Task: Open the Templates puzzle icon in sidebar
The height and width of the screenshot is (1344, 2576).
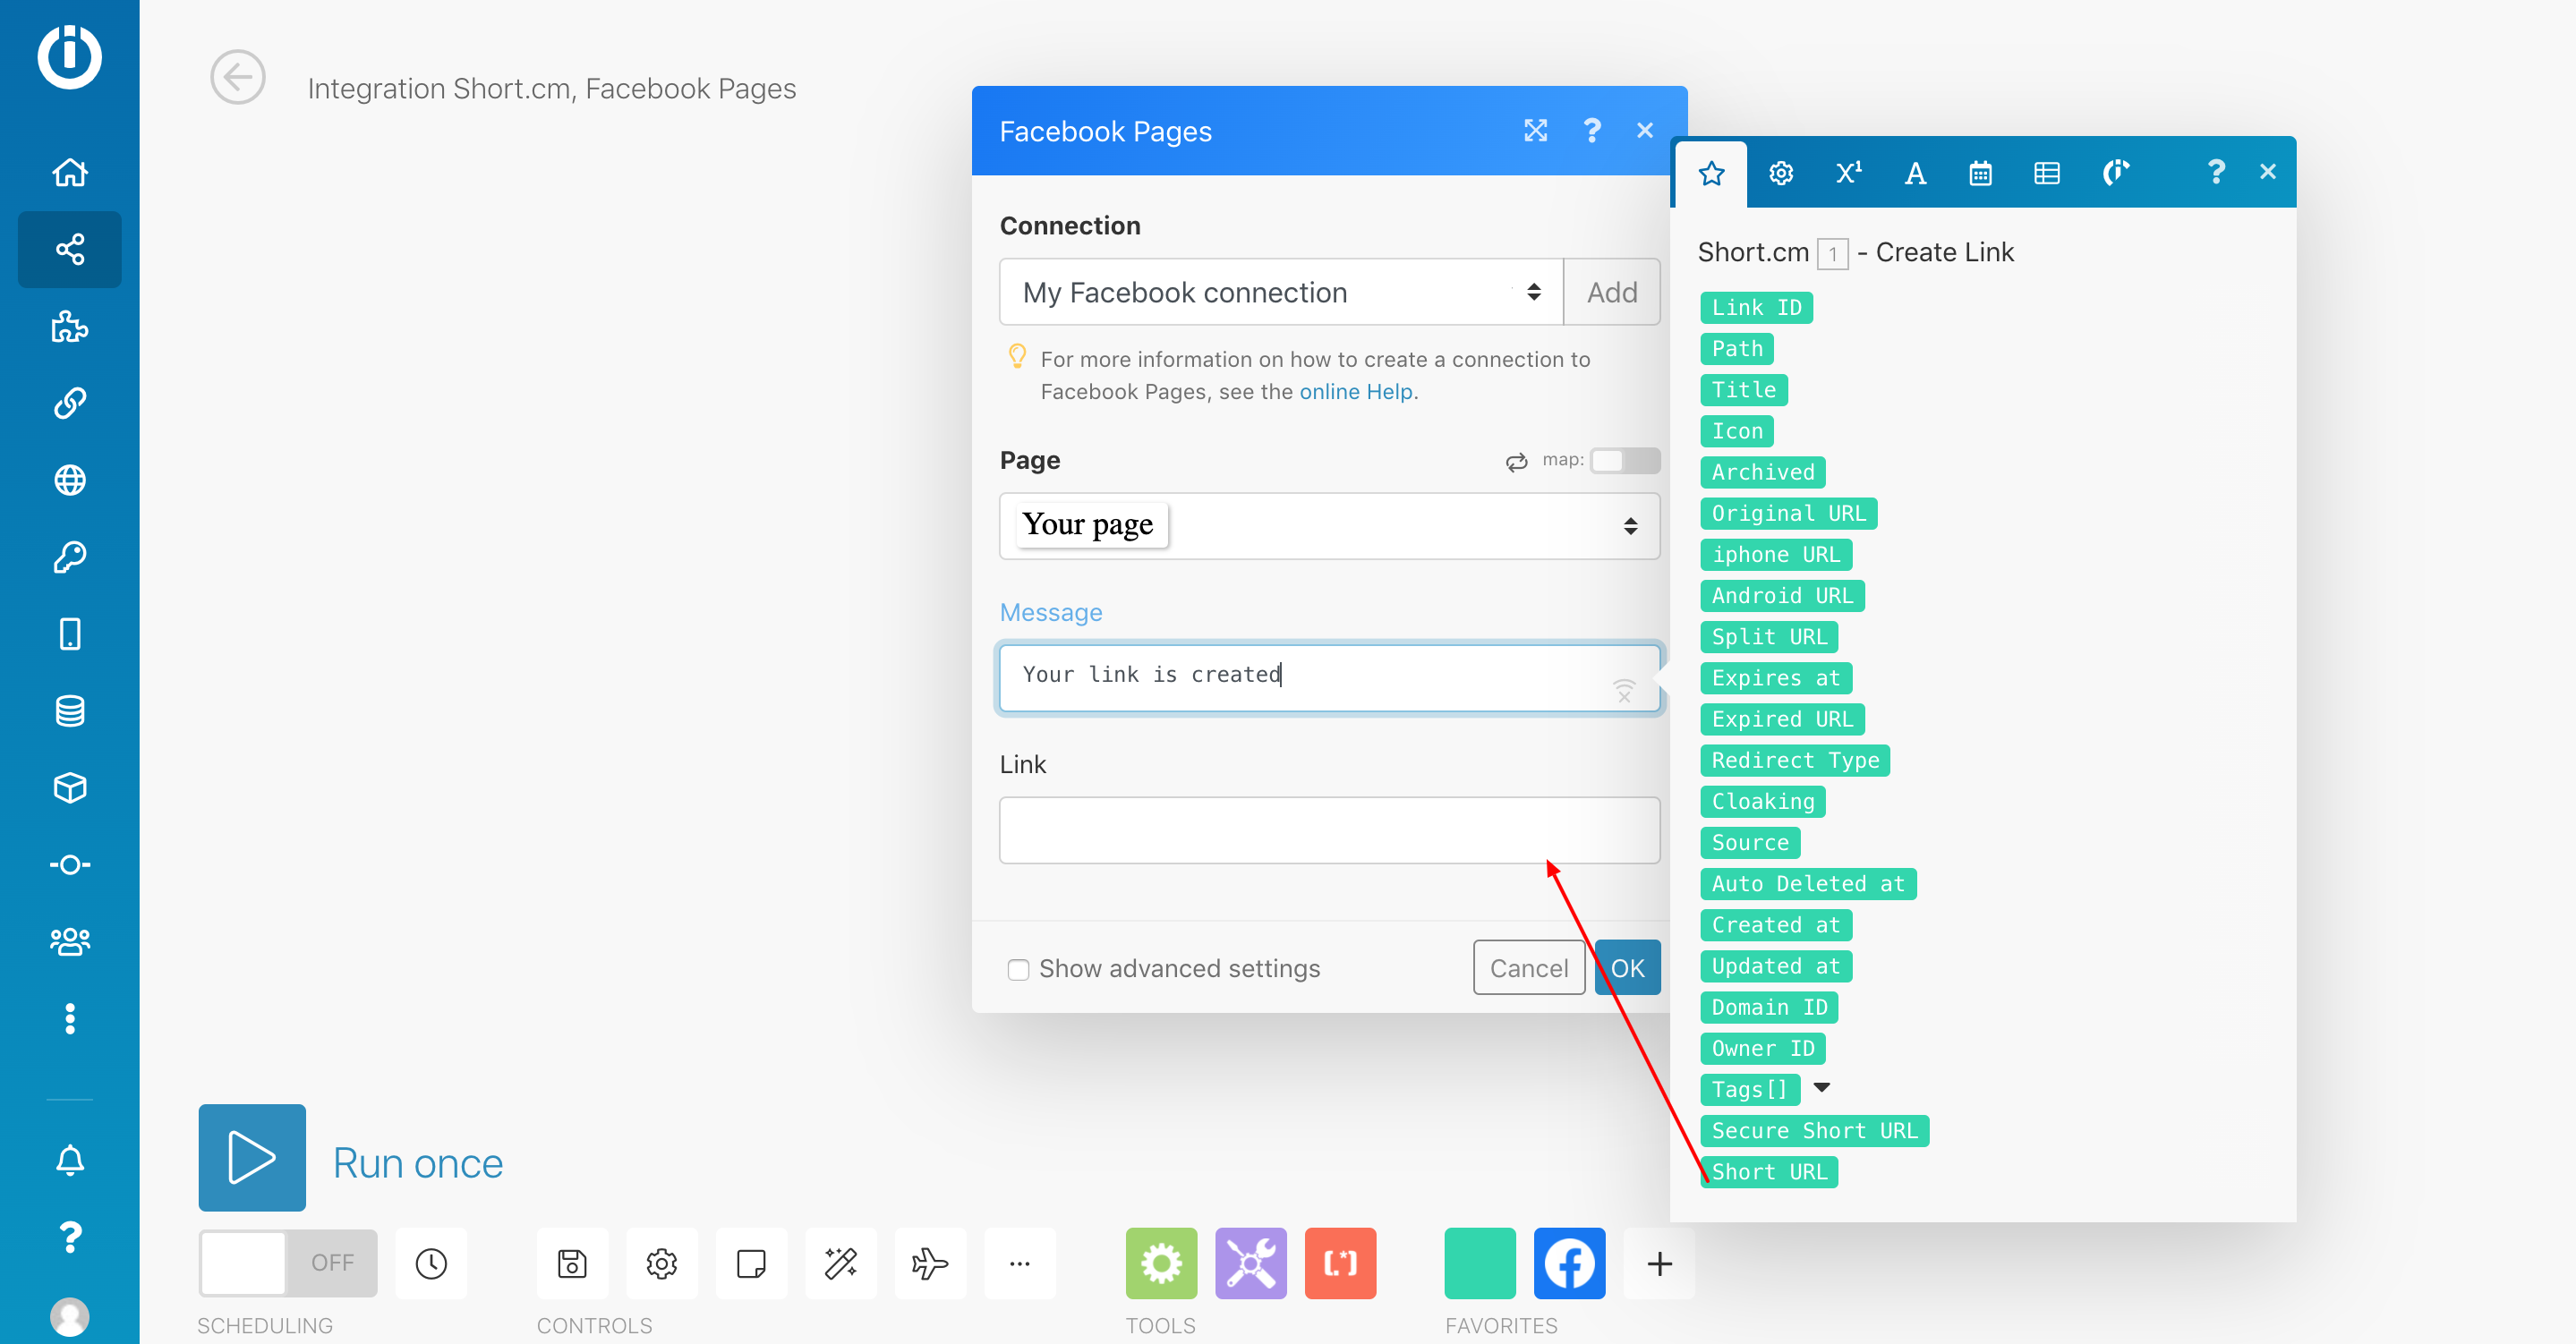Action: point(70,326)
